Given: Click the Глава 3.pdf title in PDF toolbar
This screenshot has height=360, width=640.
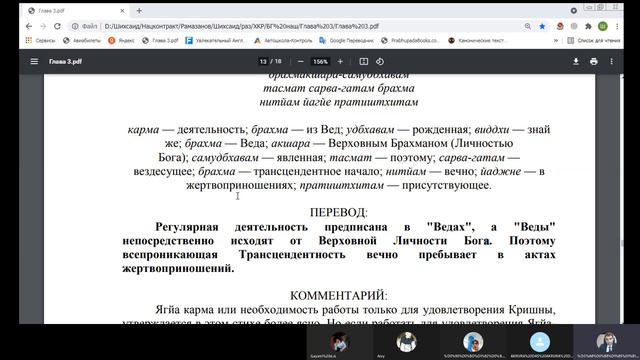Looking at the screenshot, I should tap(65, 62).
